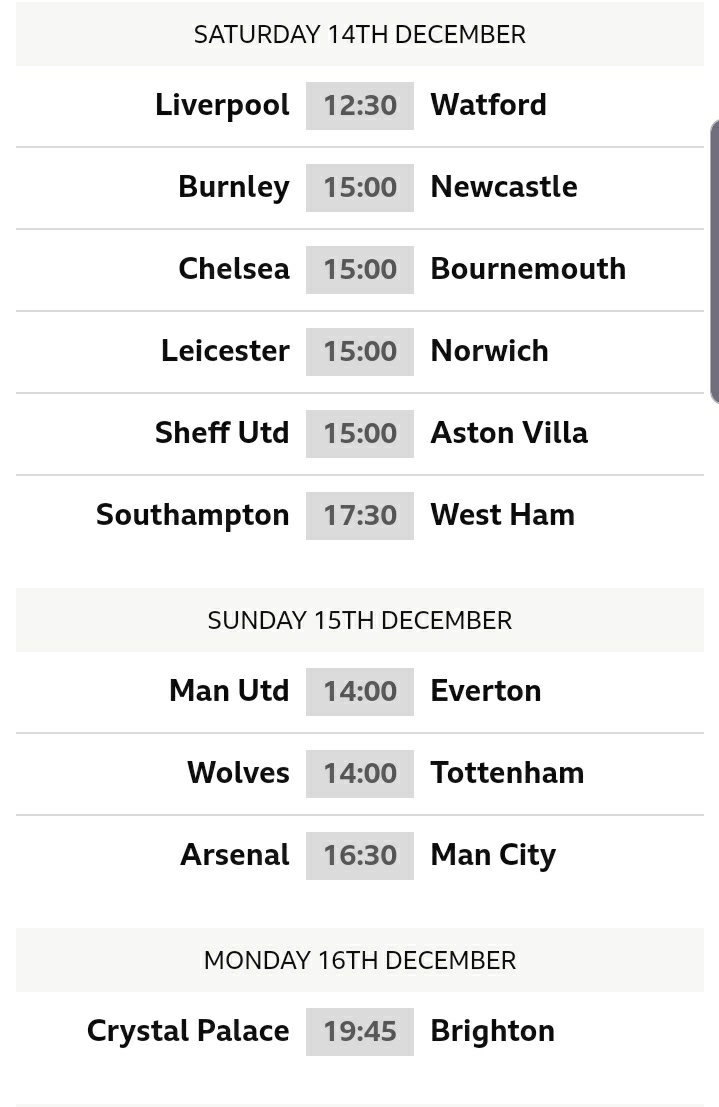Open the Norwich team link
Screen dimensions: 719x1107
pyautogui.click(x=489, y=351)
